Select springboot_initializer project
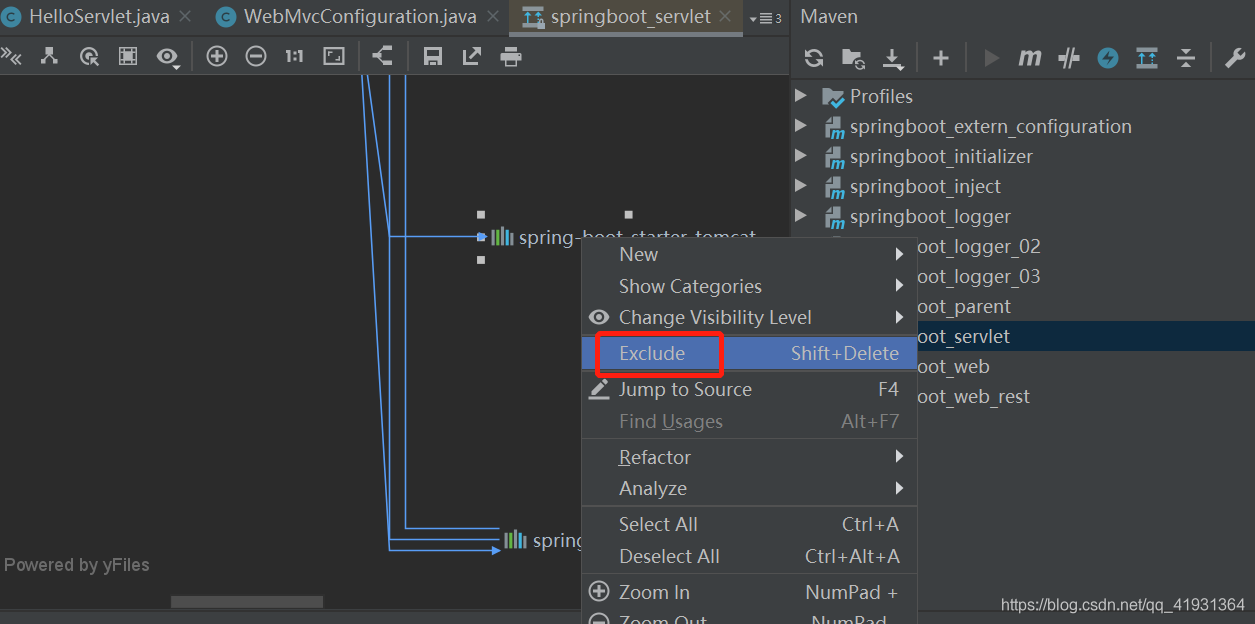 click(x=1022, y=156)
